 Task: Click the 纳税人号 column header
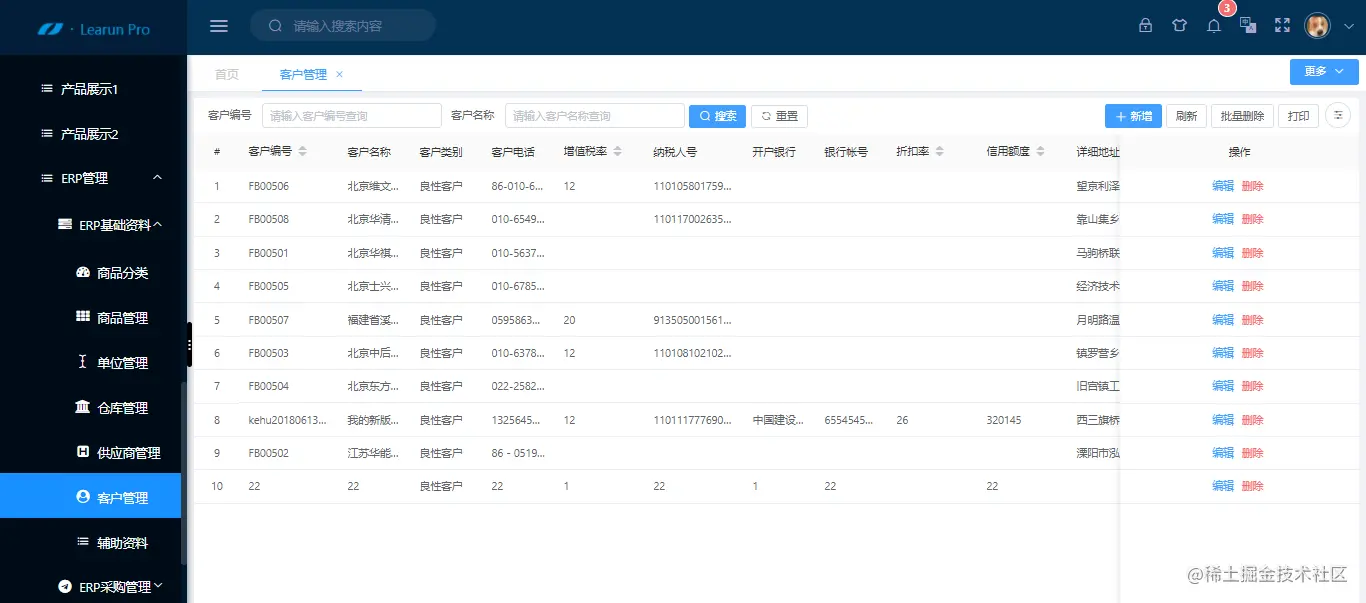(x=675, y=152)
